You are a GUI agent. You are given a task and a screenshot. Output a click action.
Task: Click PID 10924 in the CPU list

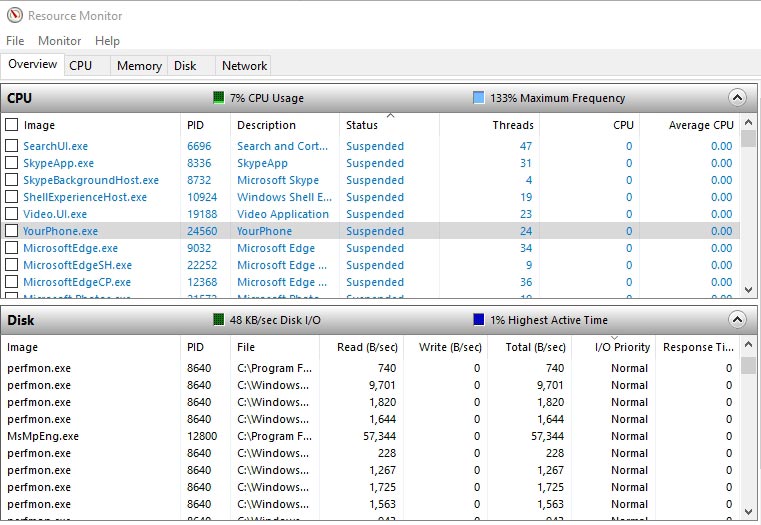[x=202, y=197]
